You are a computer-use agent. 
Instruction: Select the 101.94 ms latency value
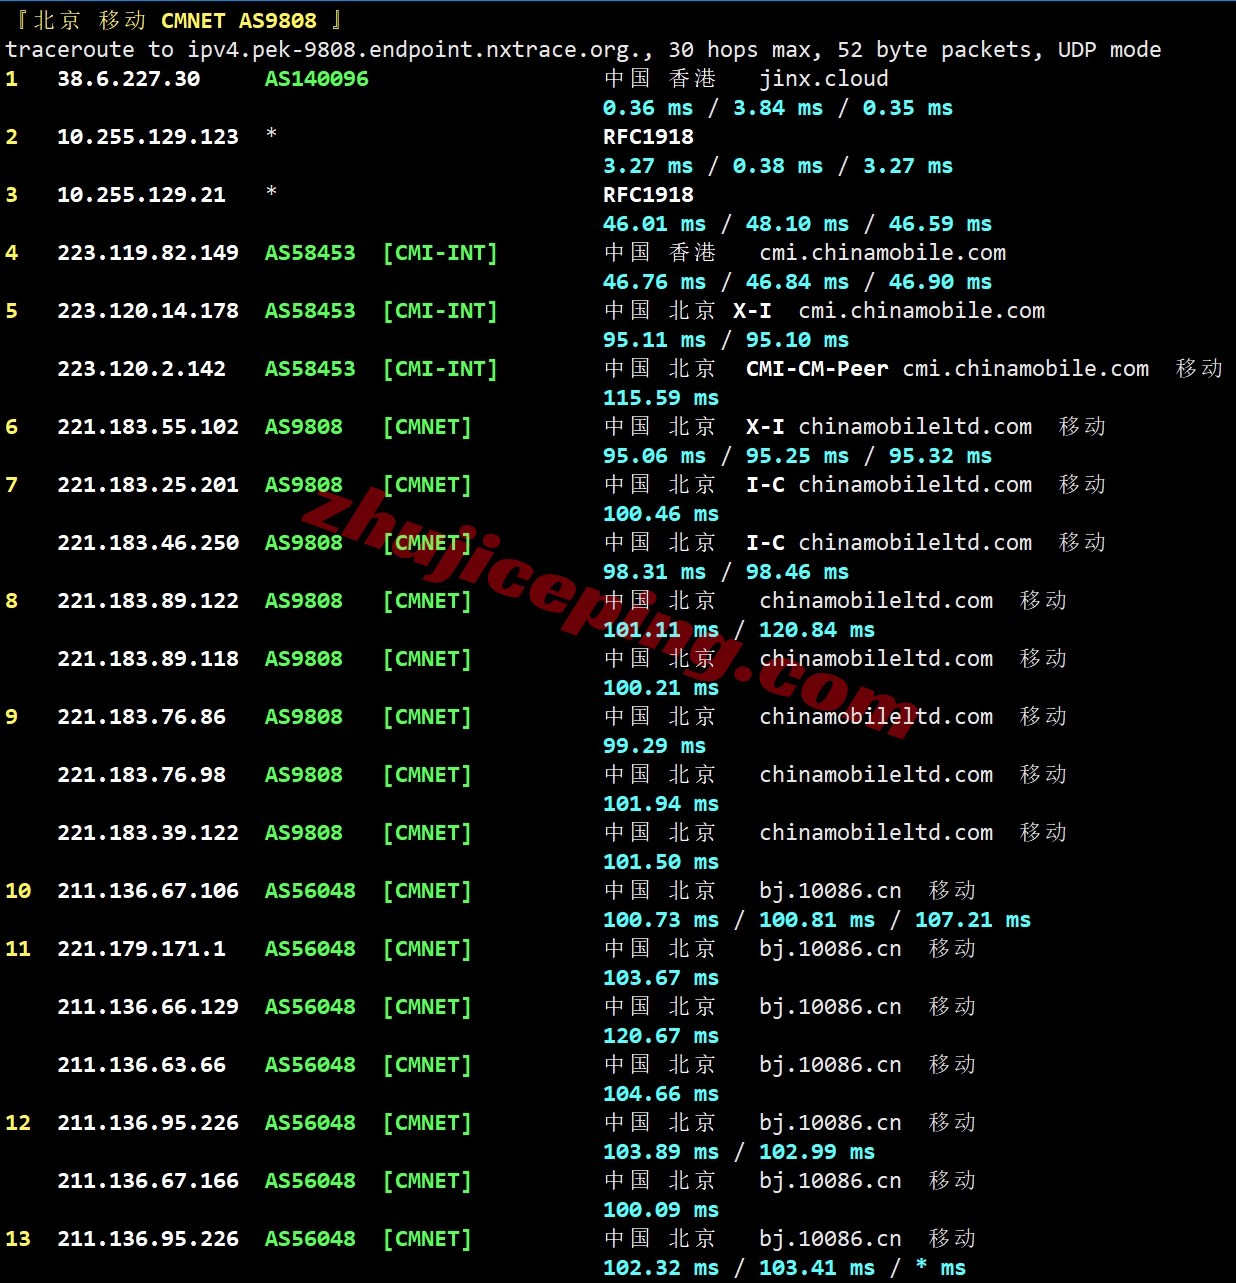click(660, 804)
